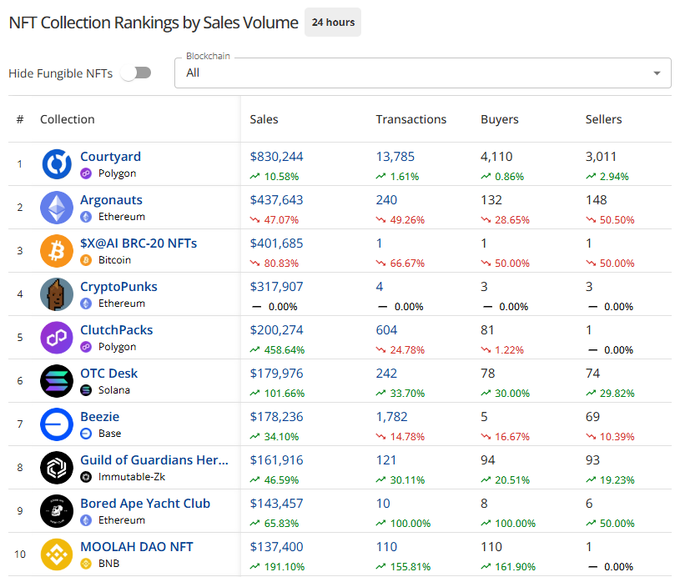
Task: Click small Ethereum chain icon under CryptoPunks
Action: [86, 304]
